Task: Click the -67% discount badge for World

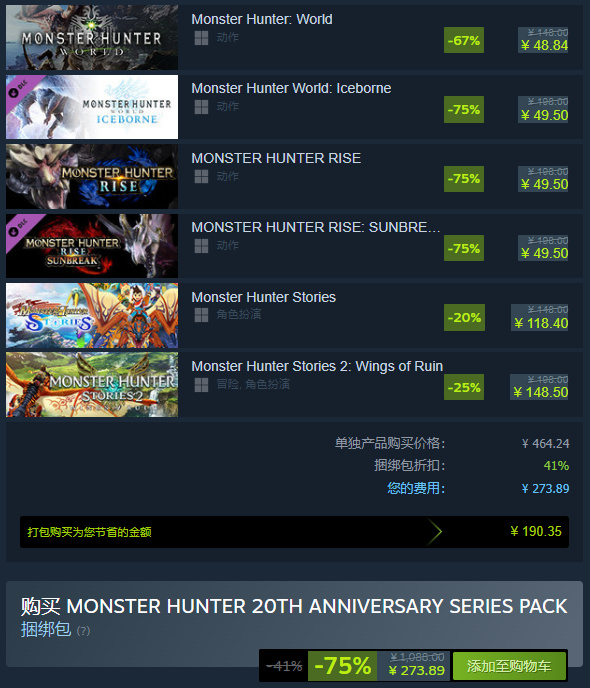Action: click(x=464, y=40)
